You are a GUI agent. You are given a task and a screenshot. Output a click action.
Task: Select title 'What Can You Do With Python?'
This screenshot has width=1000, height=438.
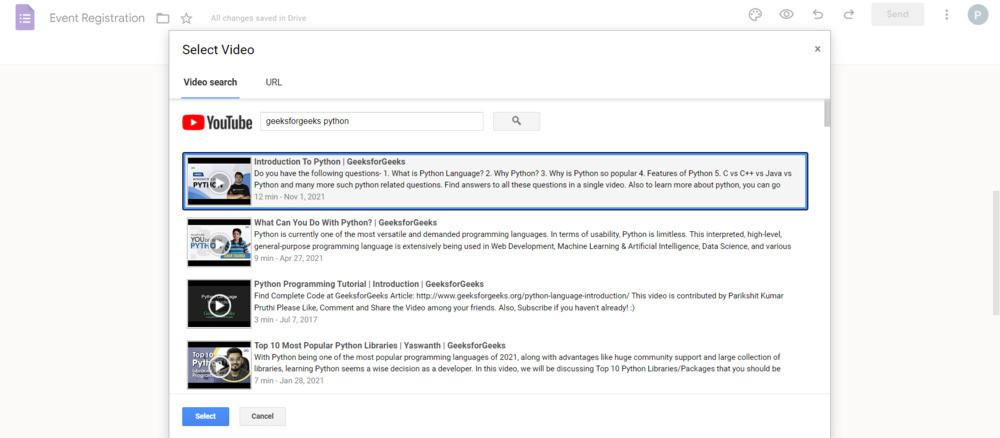315,223
